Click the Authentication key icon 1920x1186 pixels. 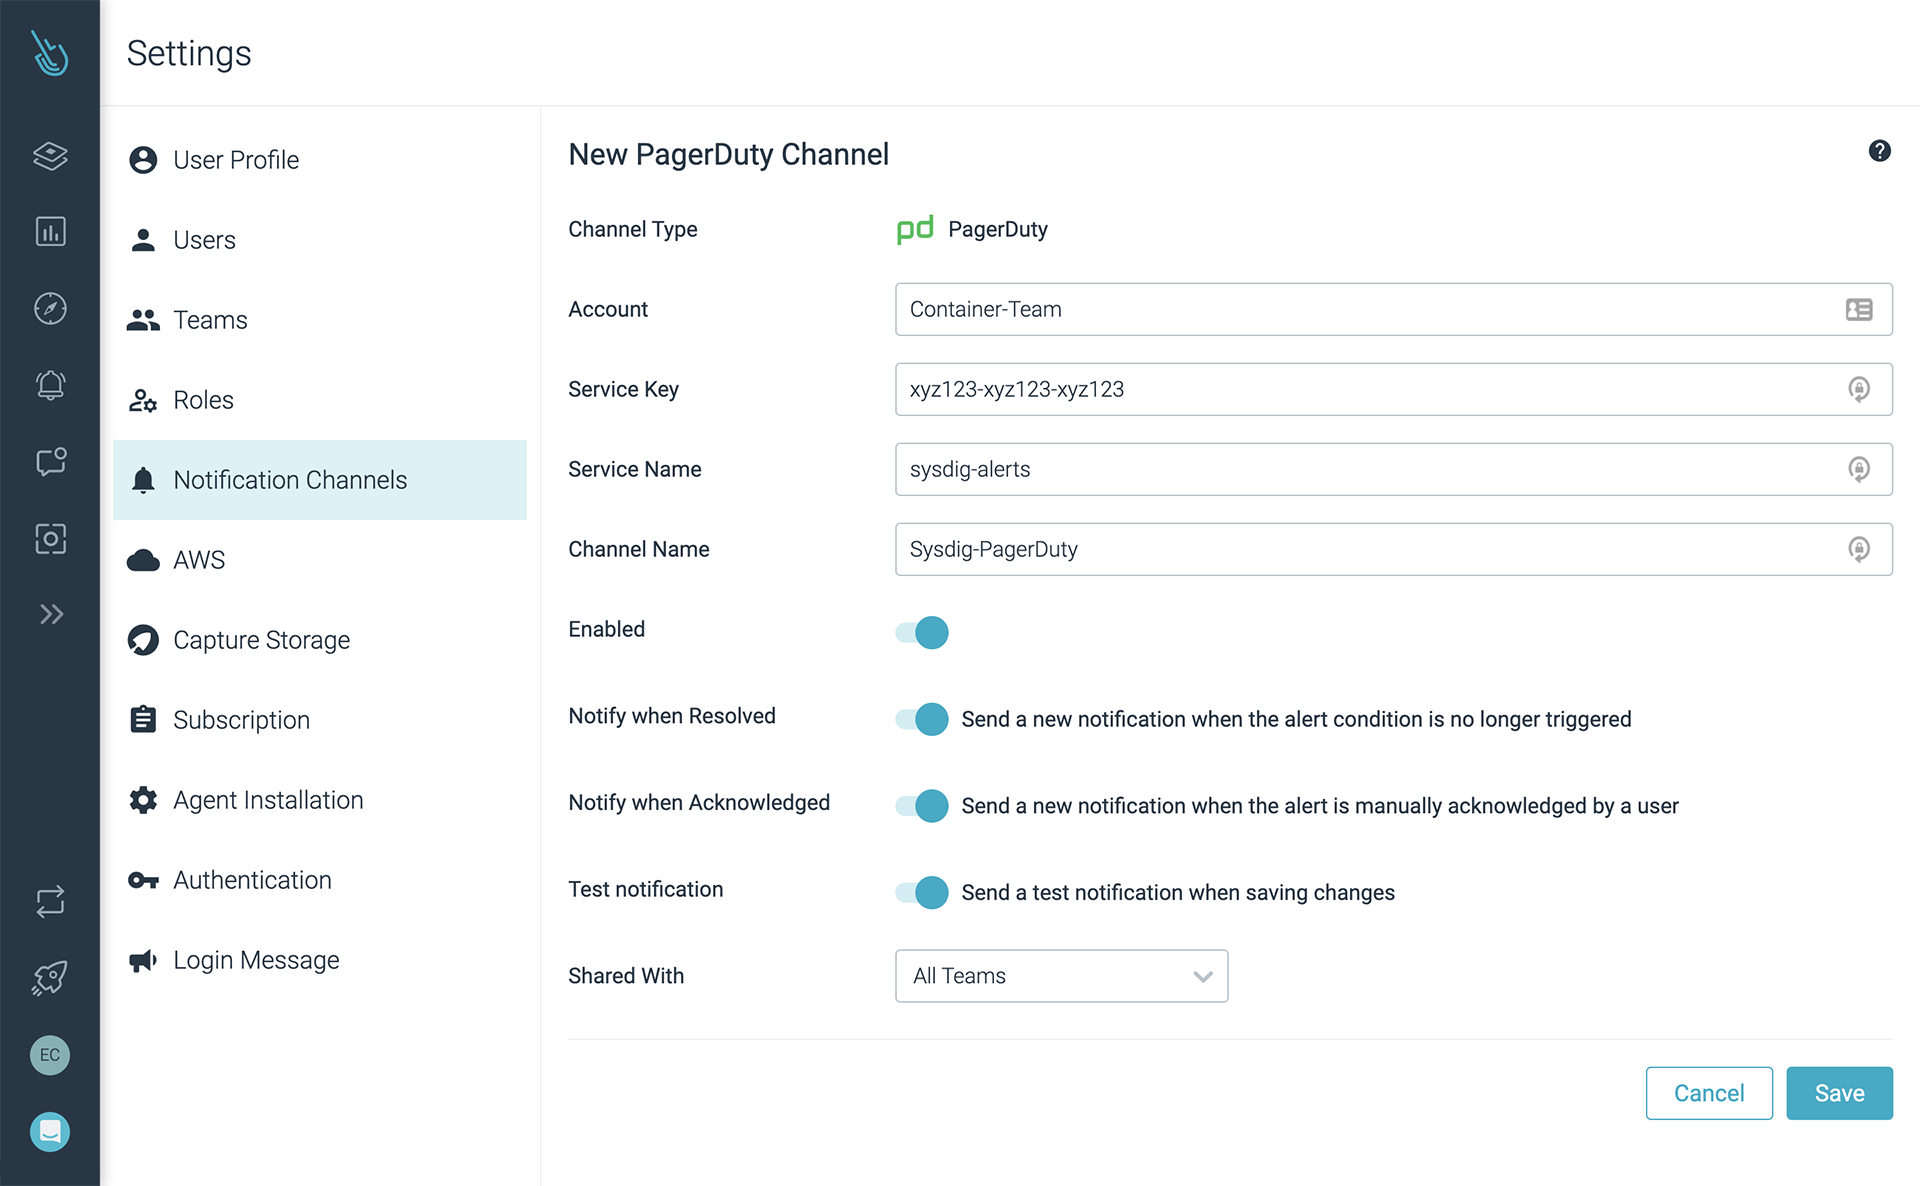pos(143,880)
